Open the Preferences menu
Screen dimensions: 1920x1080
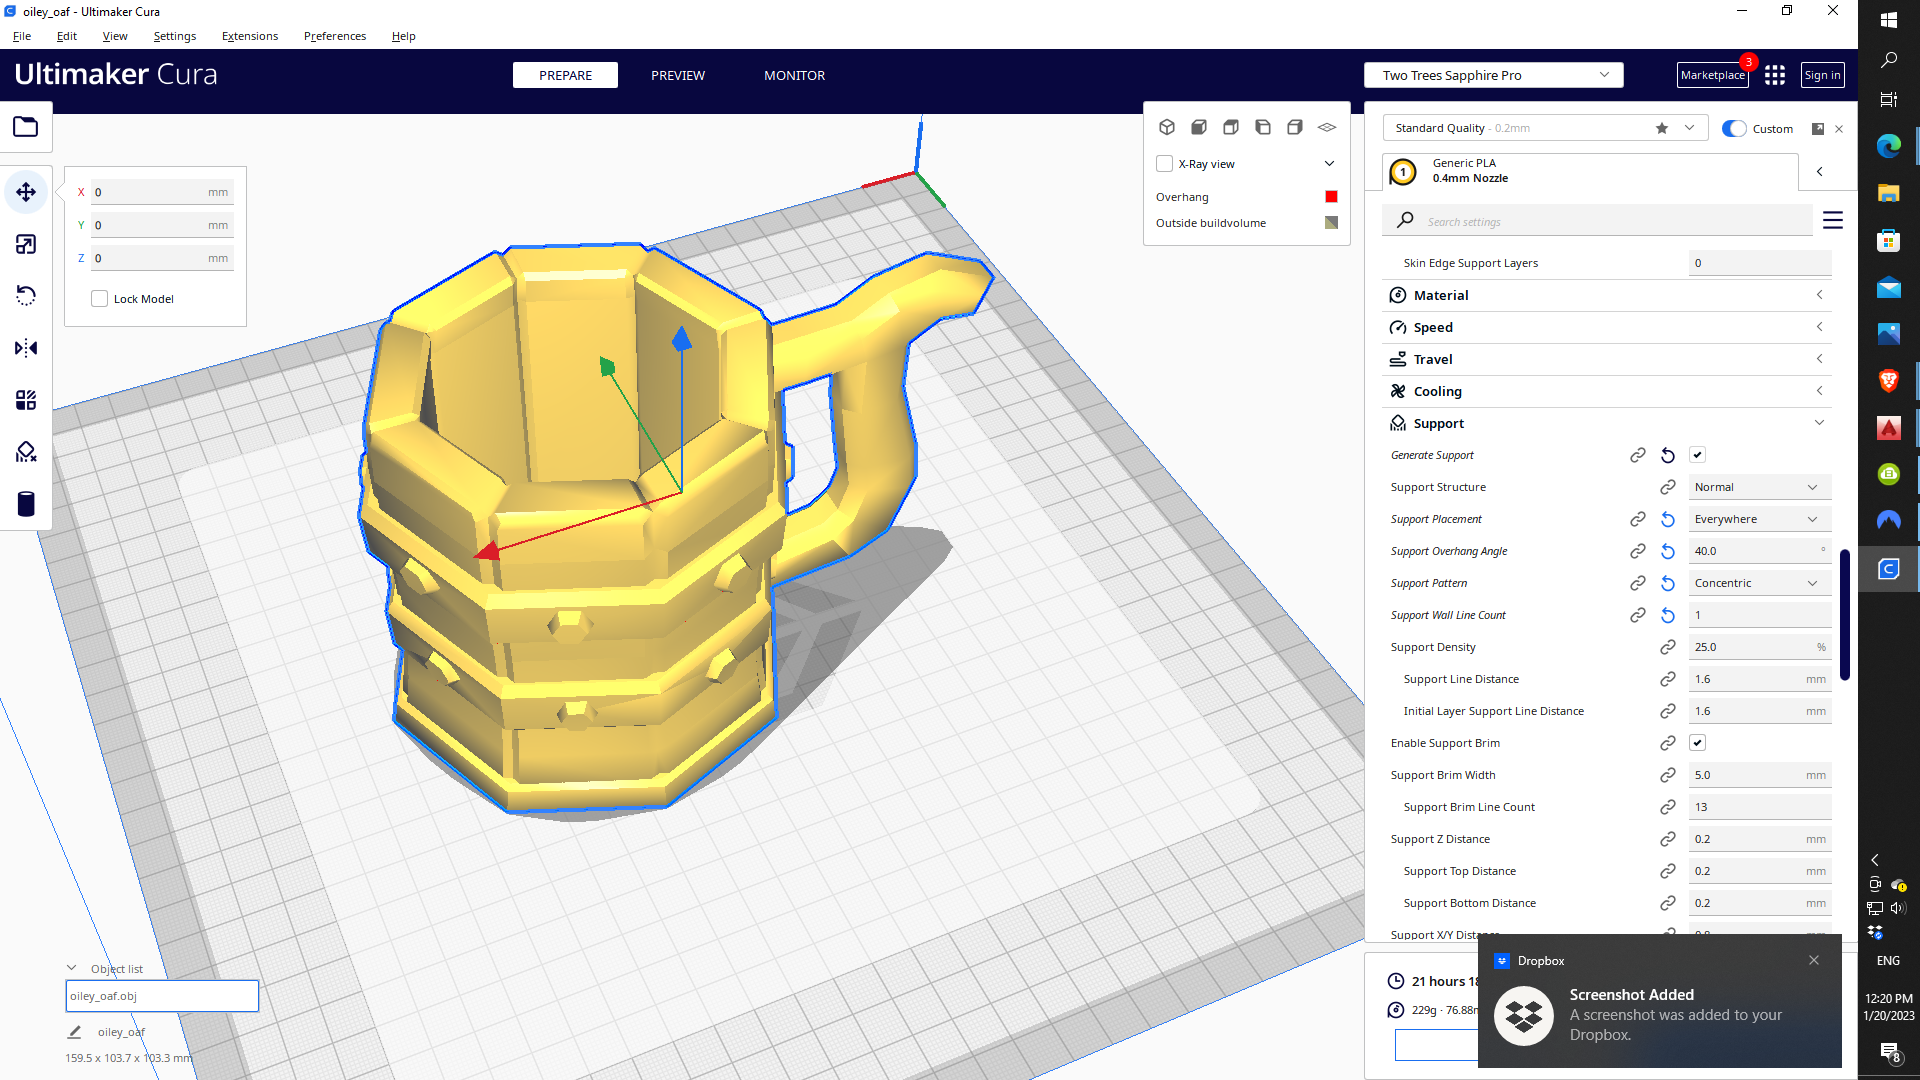[x=335, y=36]
